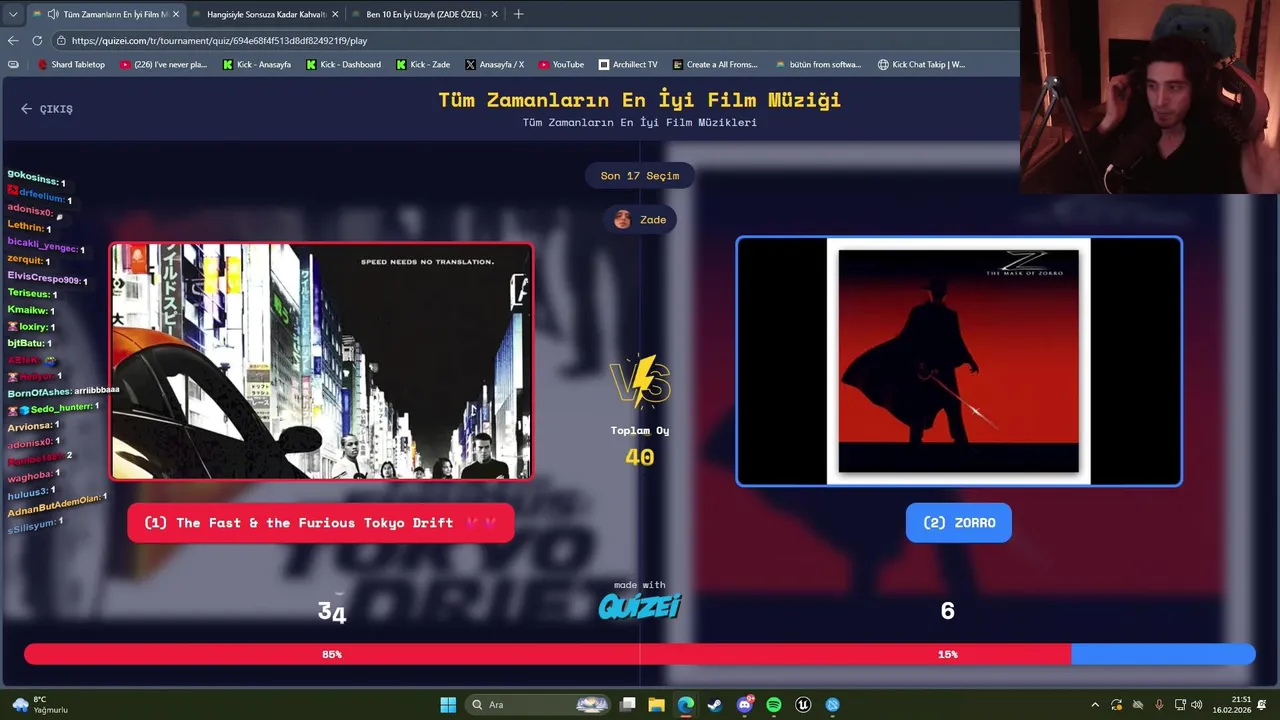Open the volume speaker tray icon
Viewport: 1280px width, 720px height.
coord(1197,705)
